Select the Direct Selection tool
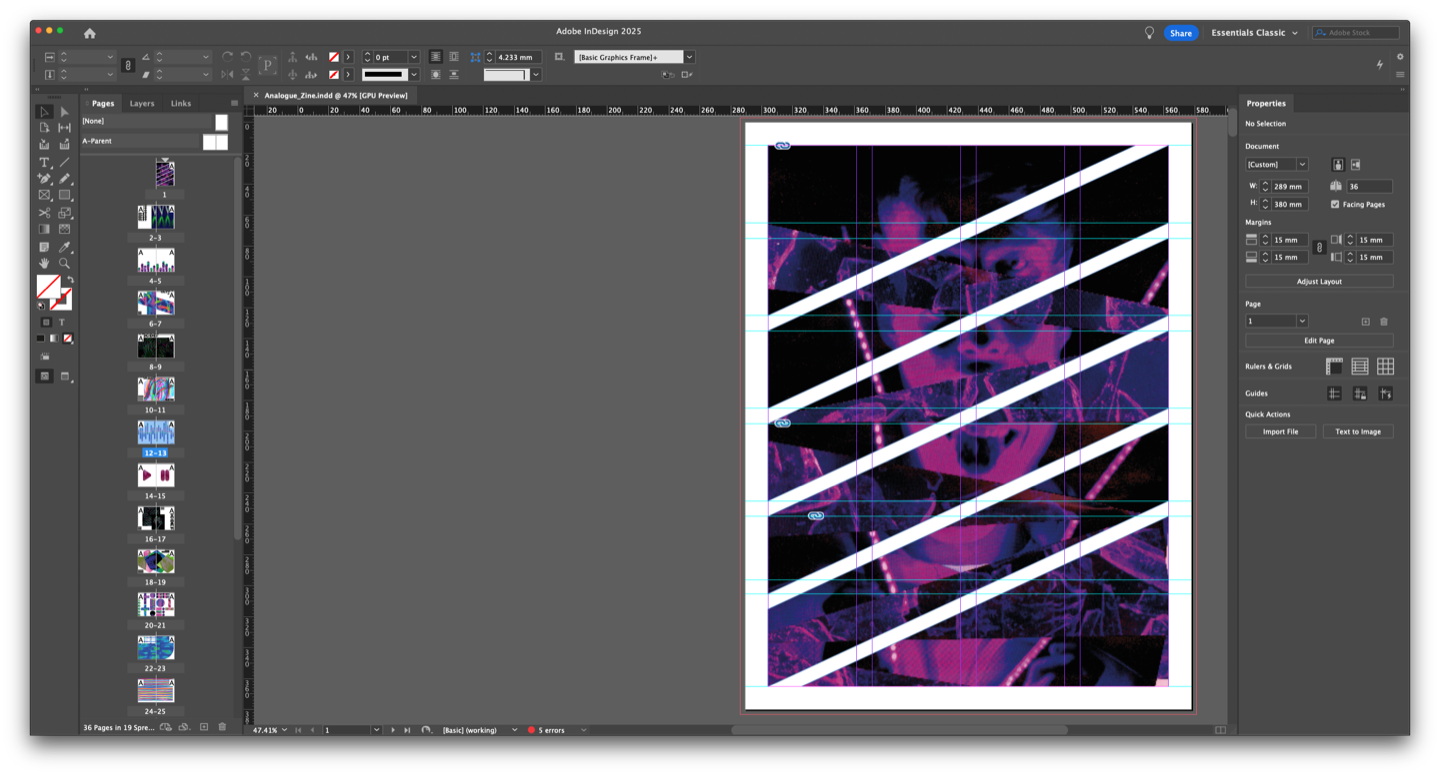The height and width of the screenshot is (775, 1440). (65, 112)
